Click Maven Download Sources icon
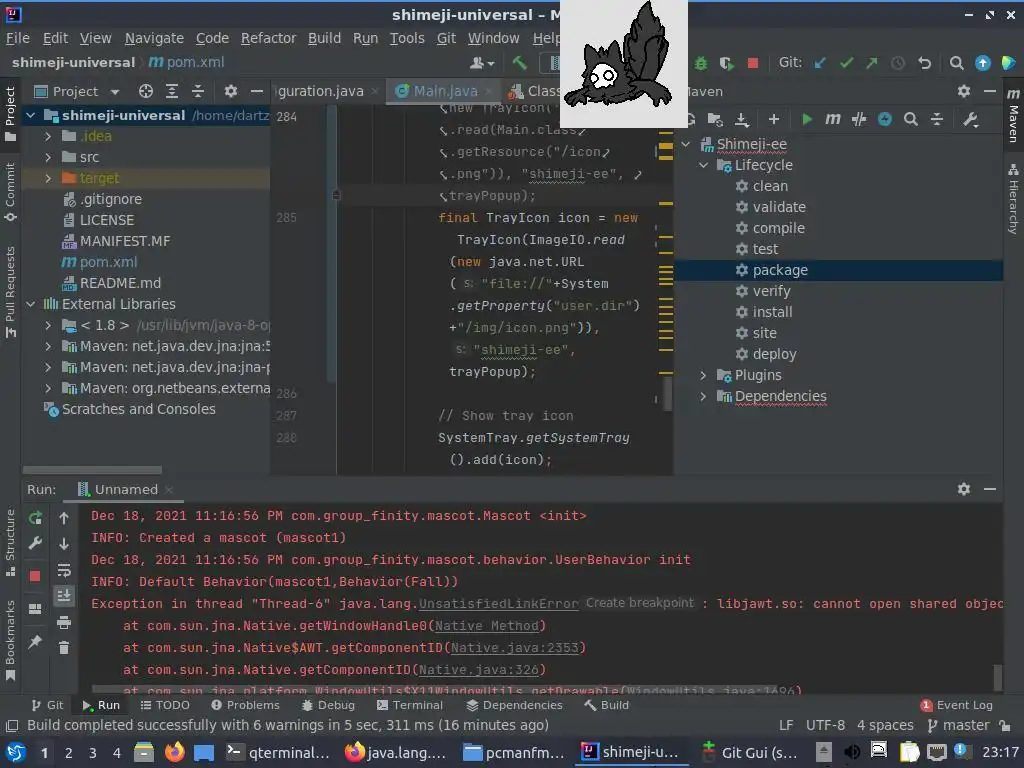Screen dimensions: 1024x768 click(x=741, y=120)
